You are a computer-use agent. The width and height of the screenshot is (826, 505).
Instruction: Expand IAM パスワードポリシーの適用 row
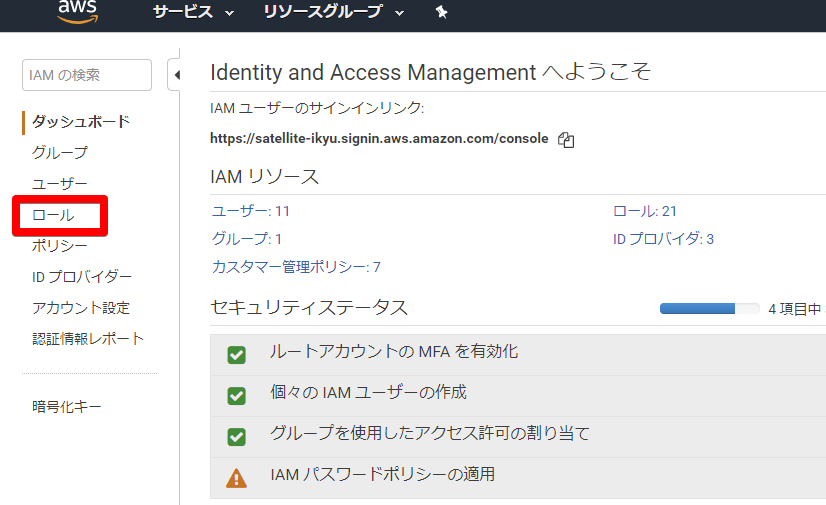pos(518,478)
